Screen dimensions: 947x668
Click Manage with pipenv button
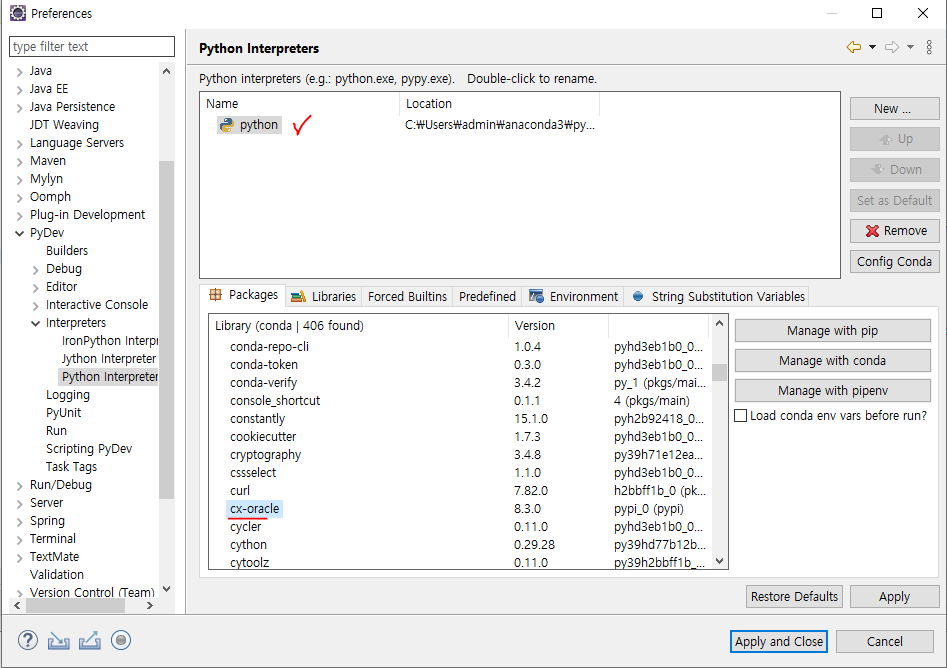click(x=832, y=391)
